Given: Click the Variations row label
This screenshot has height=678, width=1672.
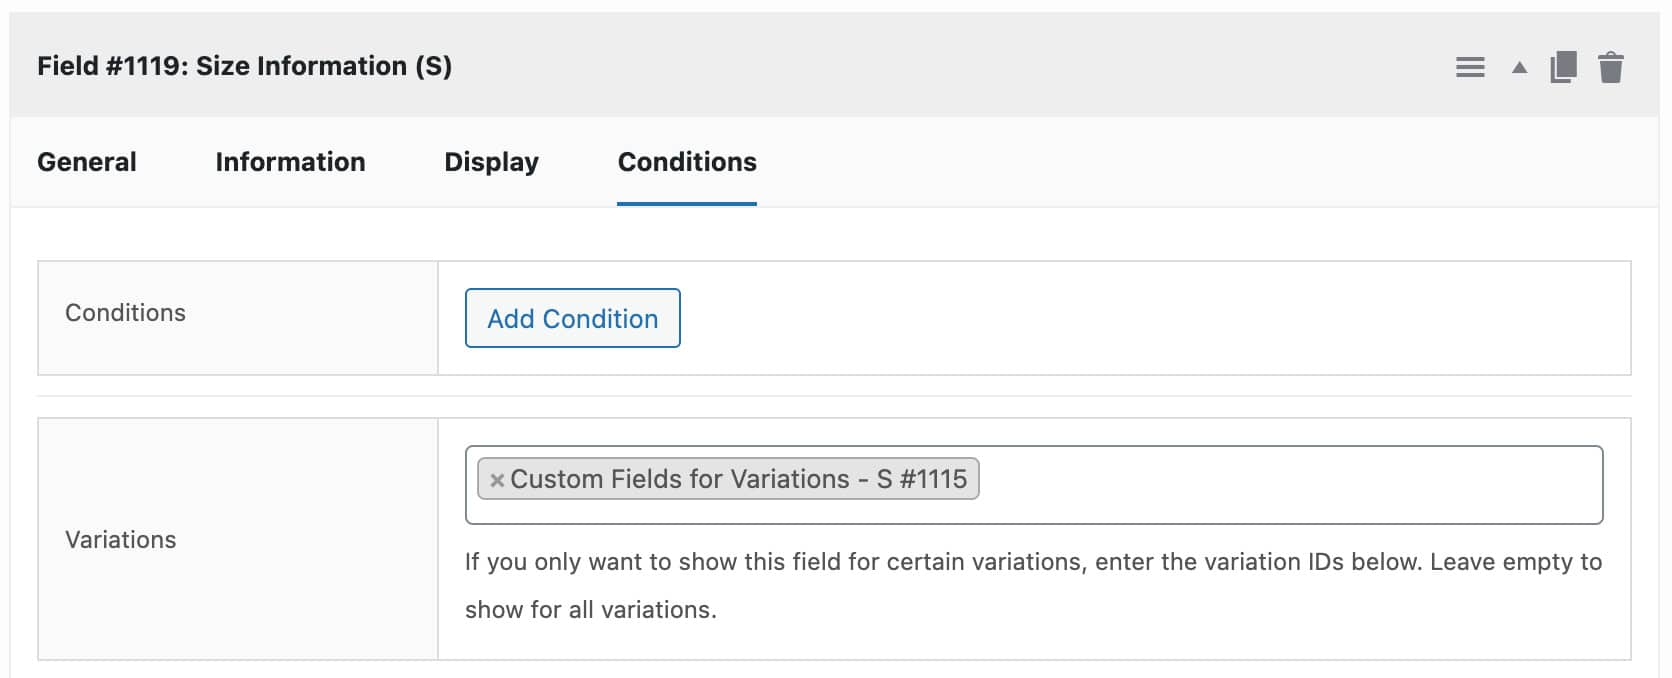Looking at the screenshot, I should pyautogui.click(x=119, y=539).
